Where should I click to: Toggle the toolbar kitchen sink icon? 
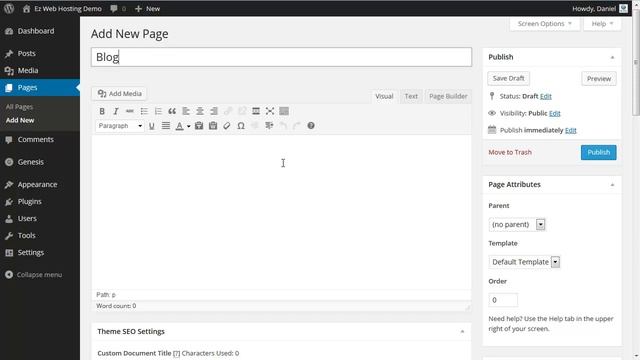[284, 111]
